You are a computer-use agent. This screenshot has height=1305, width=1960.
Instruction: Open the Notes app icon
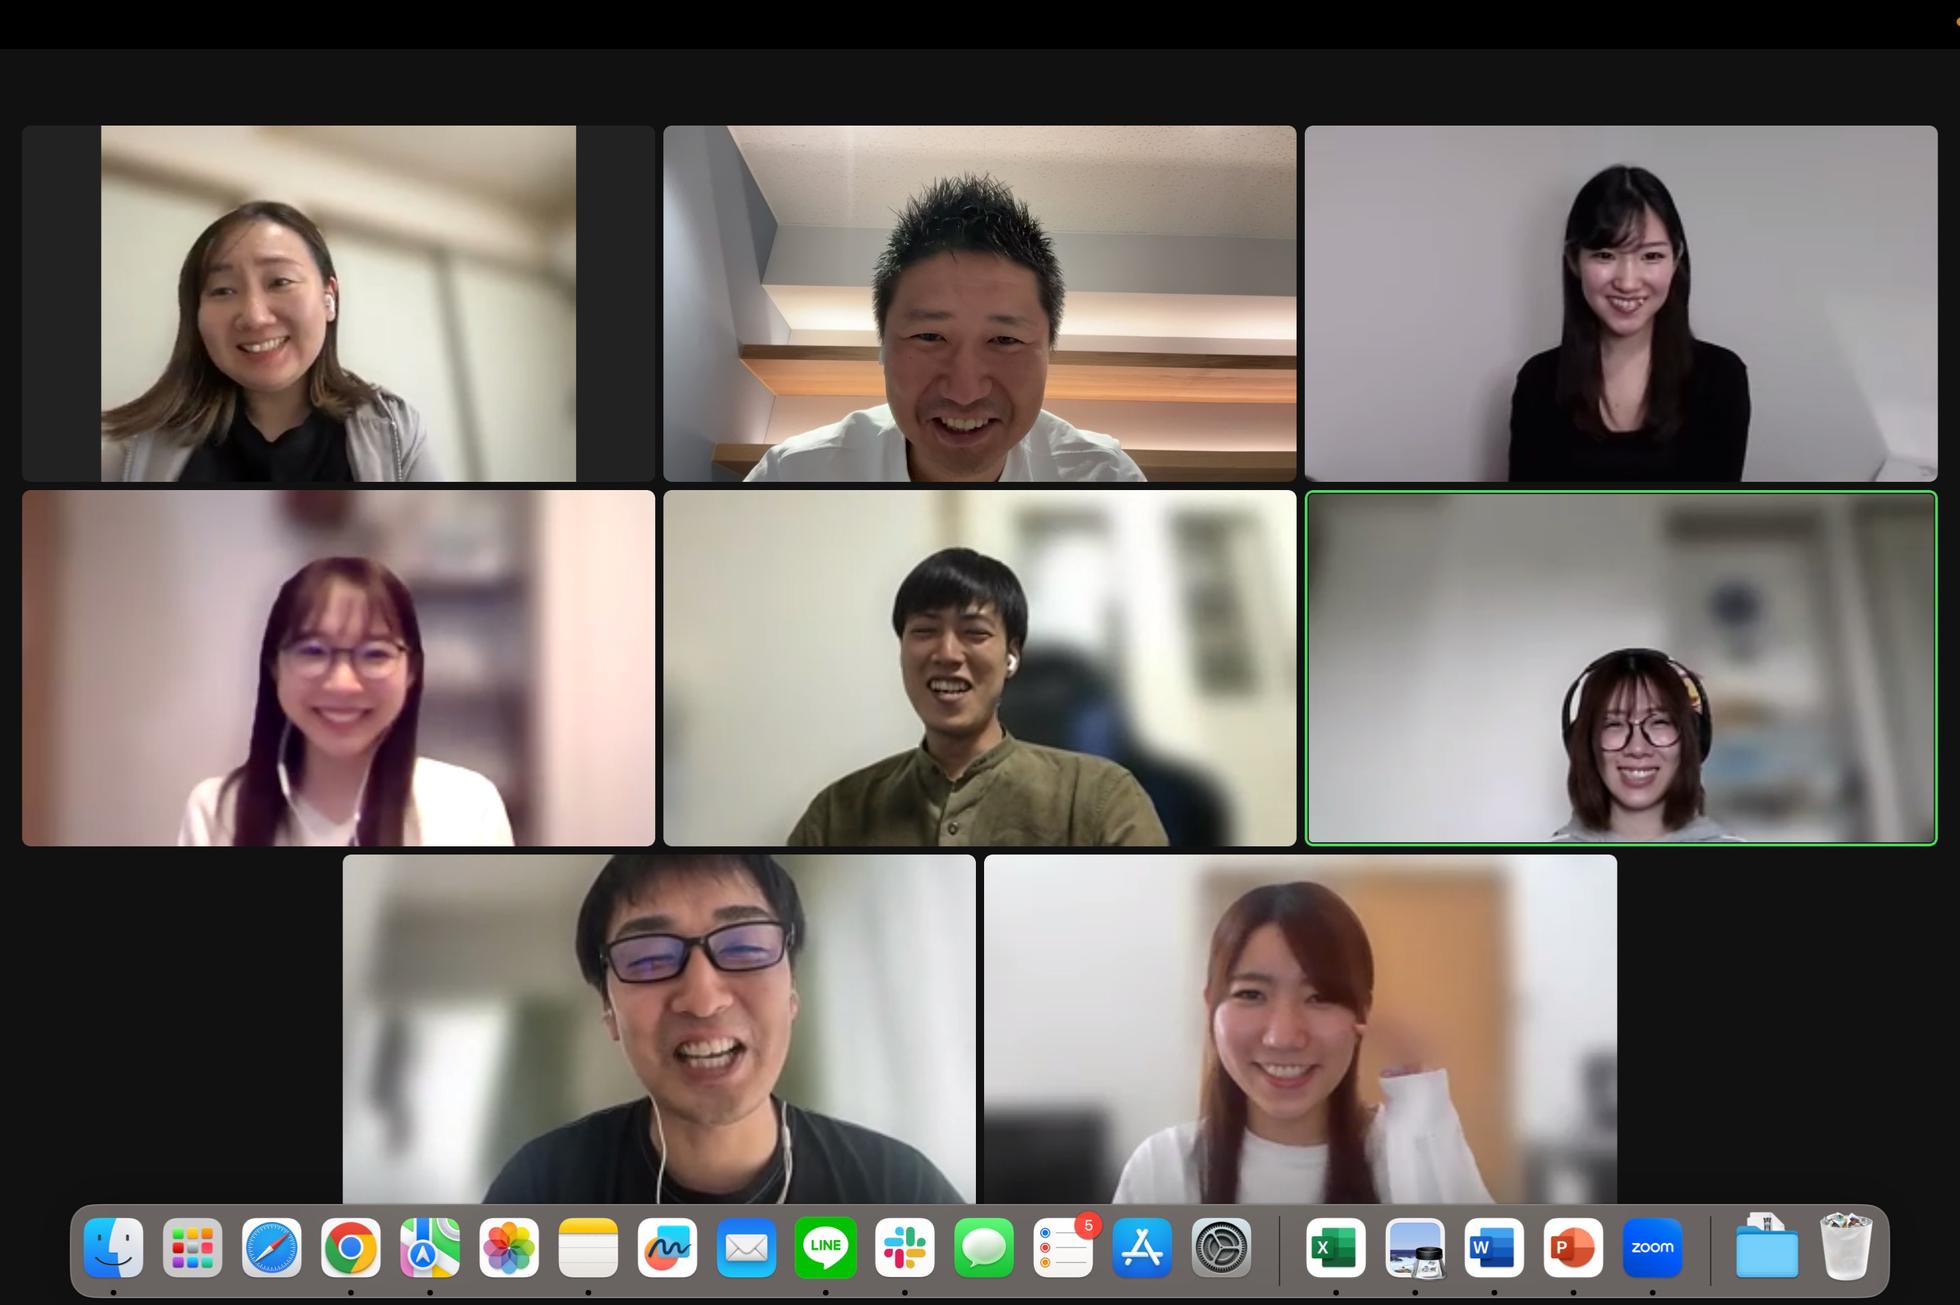pyautogui.click(x=588, y=1247)
